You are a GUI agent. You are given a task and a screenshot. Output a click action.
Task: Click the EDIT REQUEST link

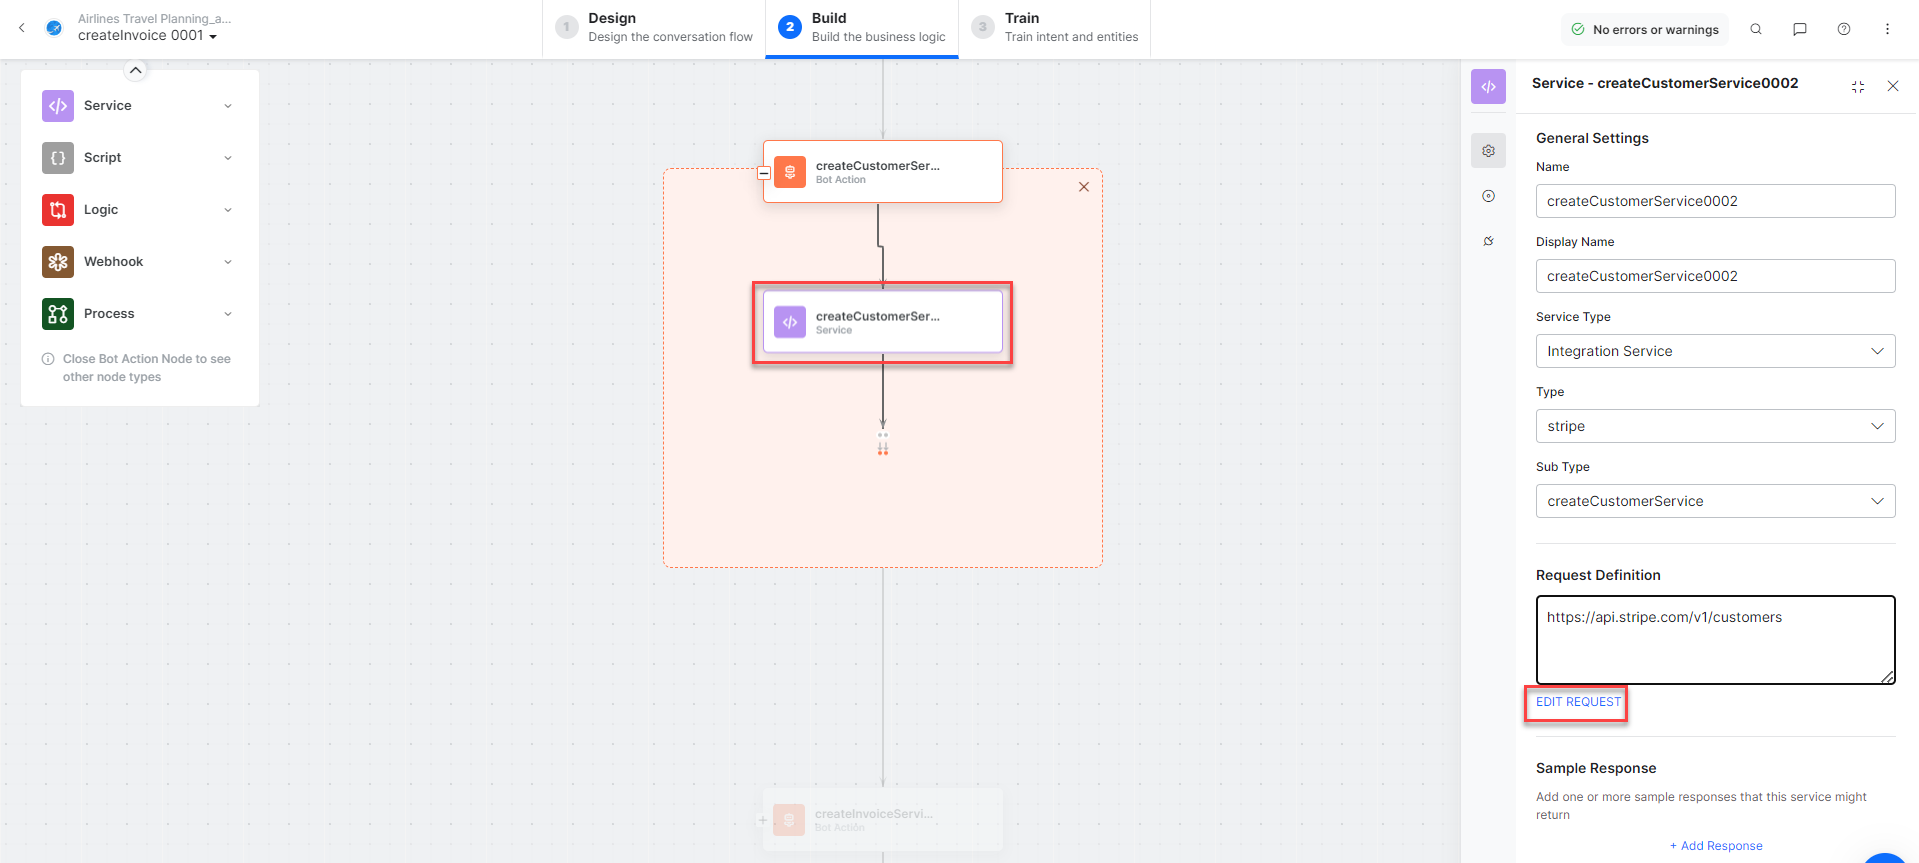[1578, 702]
